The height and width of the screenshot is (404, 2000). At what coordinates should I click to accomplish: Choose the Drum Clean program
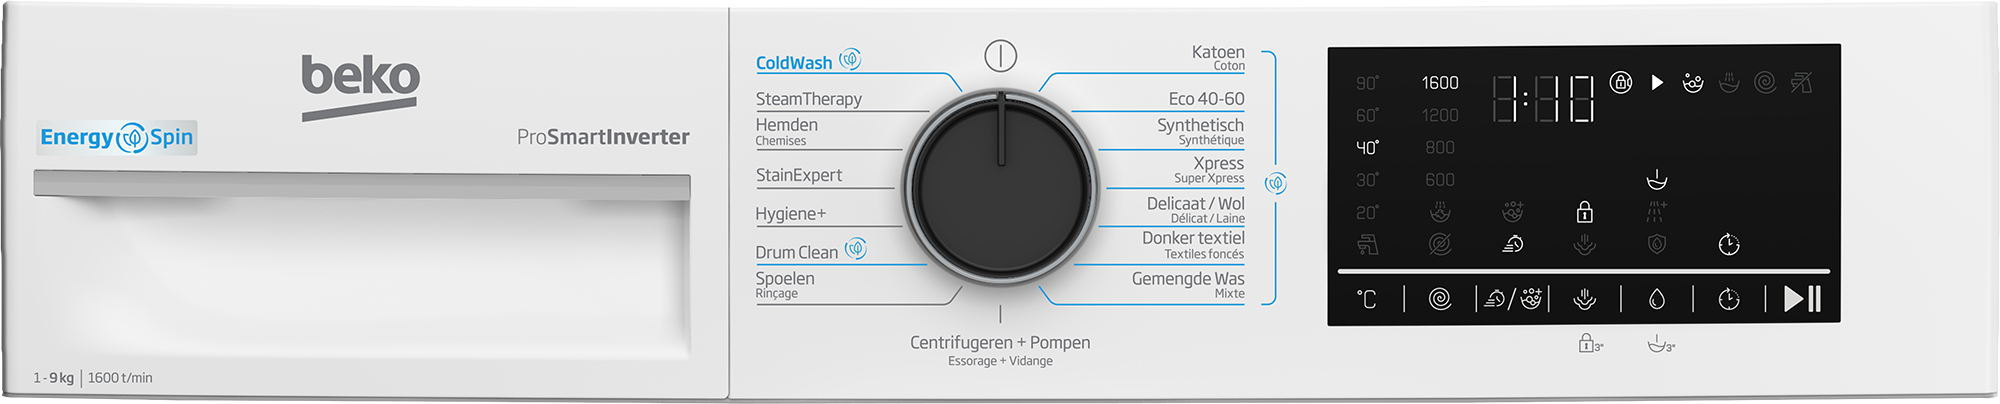click(797, 252)
